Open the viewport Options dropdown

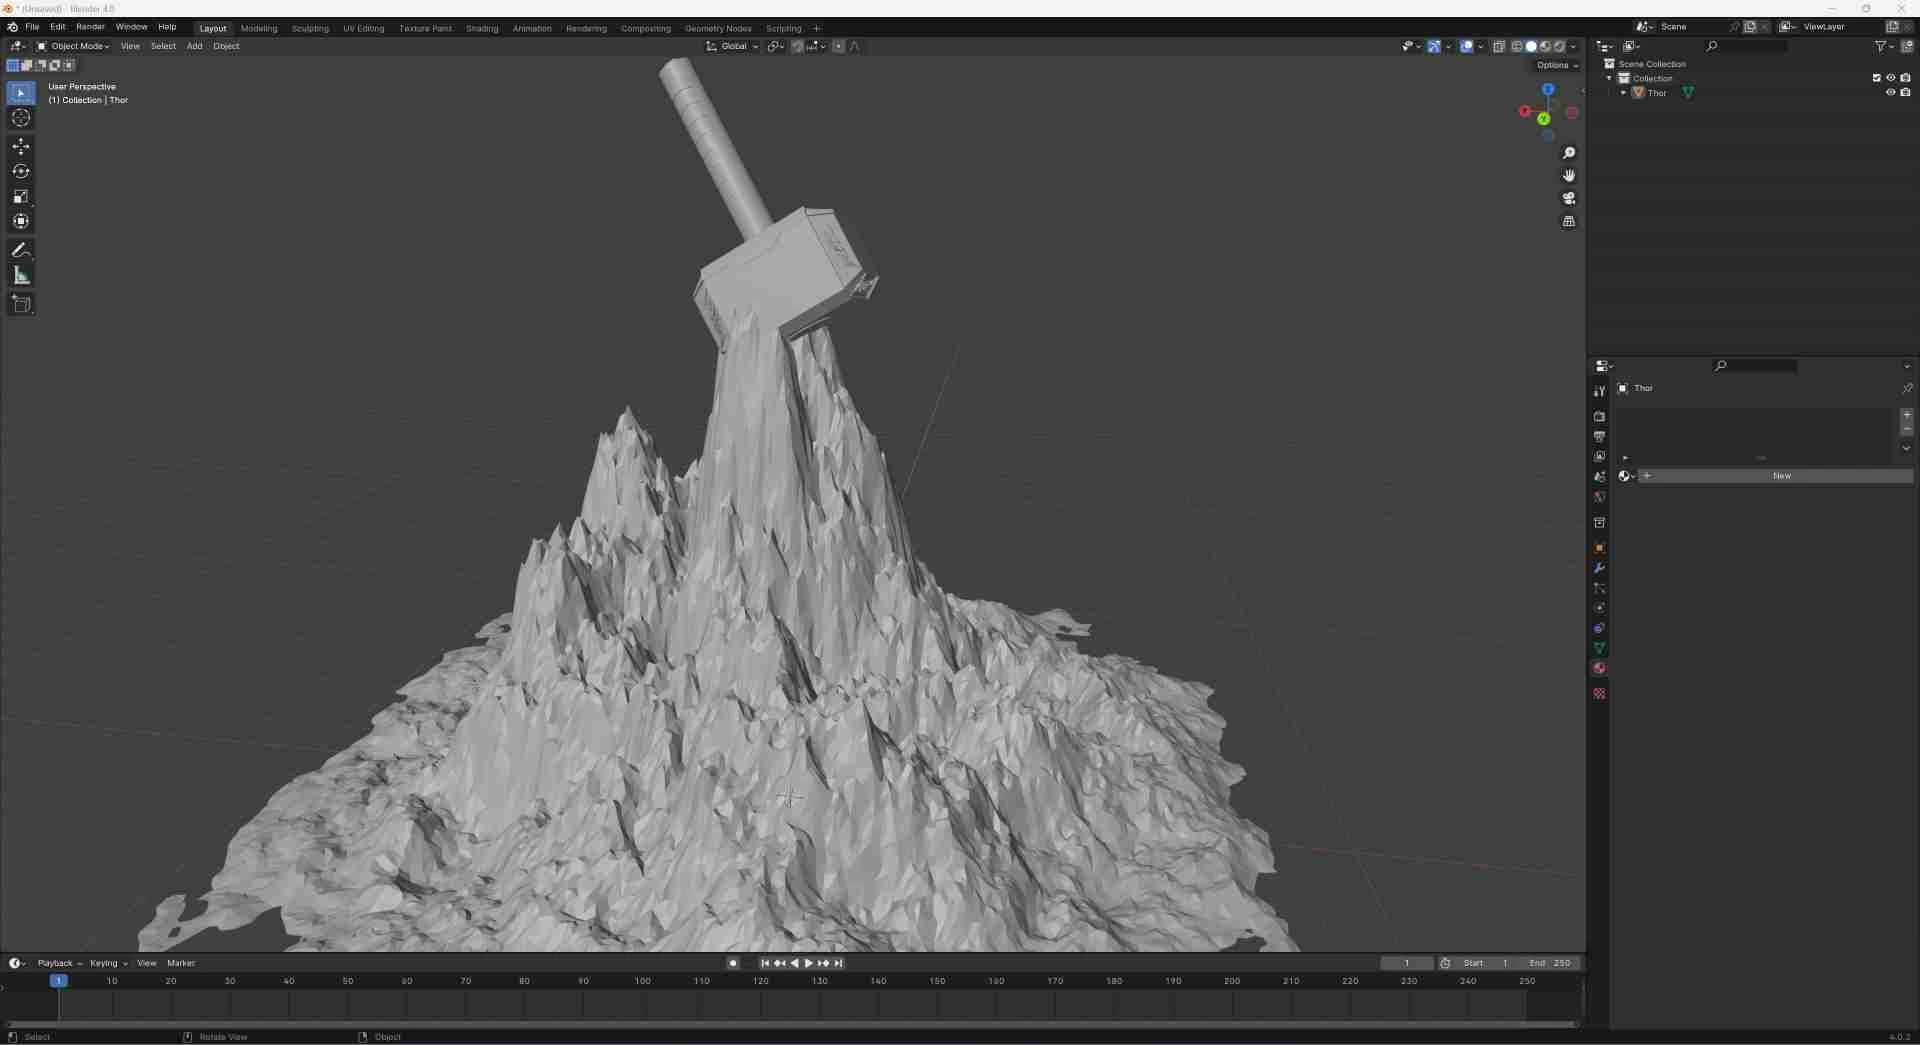pyautogui.click(x=1557, y=65)
